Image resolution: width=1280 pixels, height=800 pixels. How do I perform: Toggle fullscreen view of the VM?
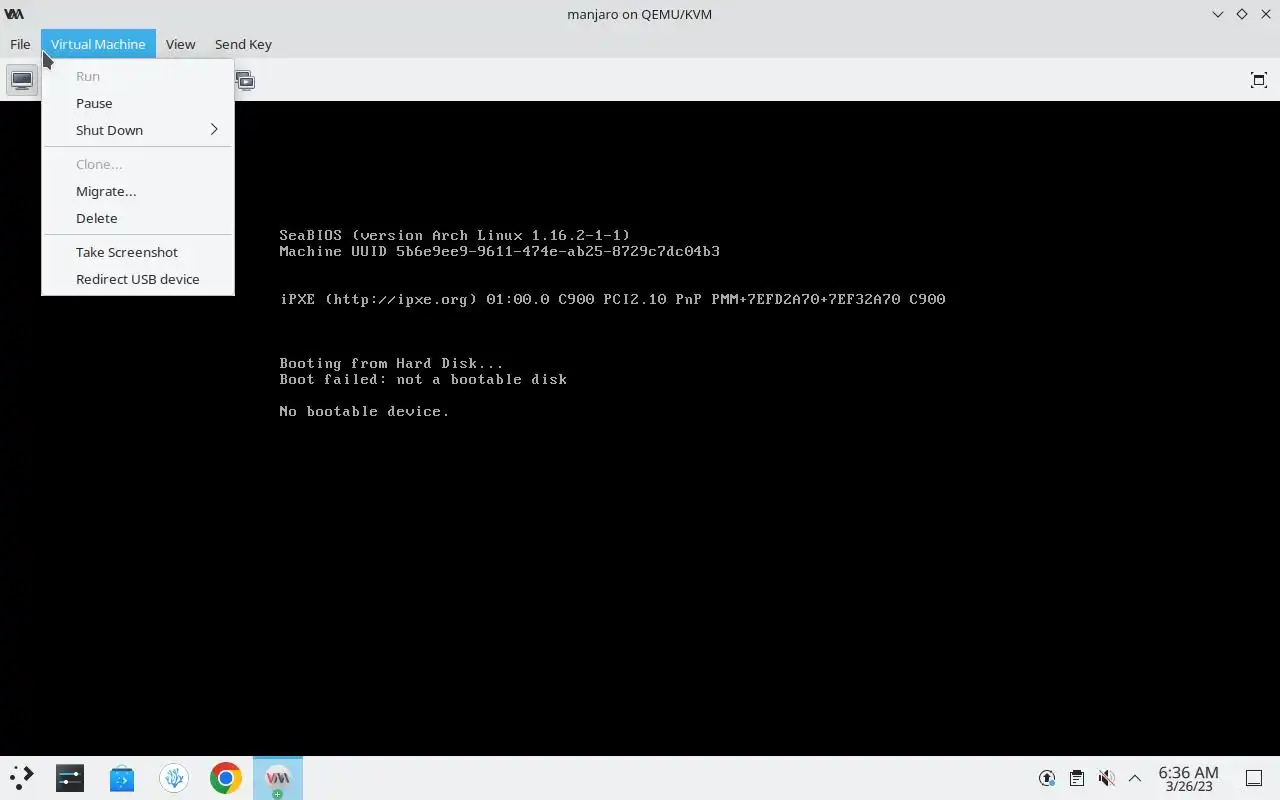(x=1259, y=80)
